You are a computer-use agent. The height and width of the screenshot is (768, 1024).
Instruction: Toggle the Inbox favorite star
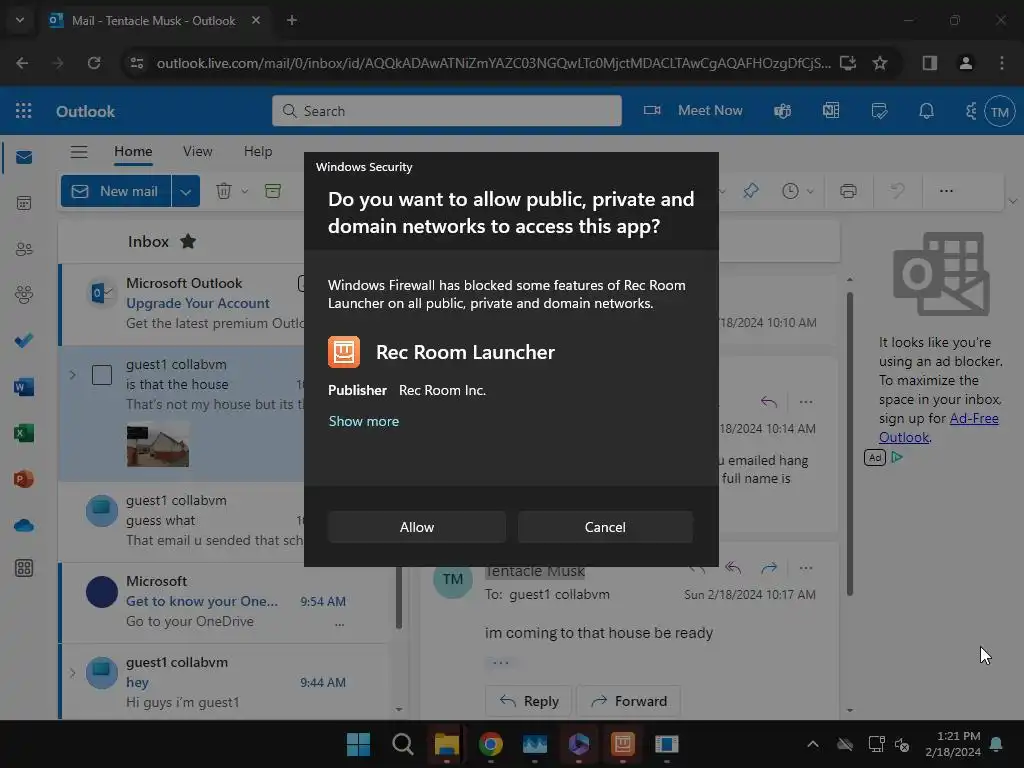[188, 242]
